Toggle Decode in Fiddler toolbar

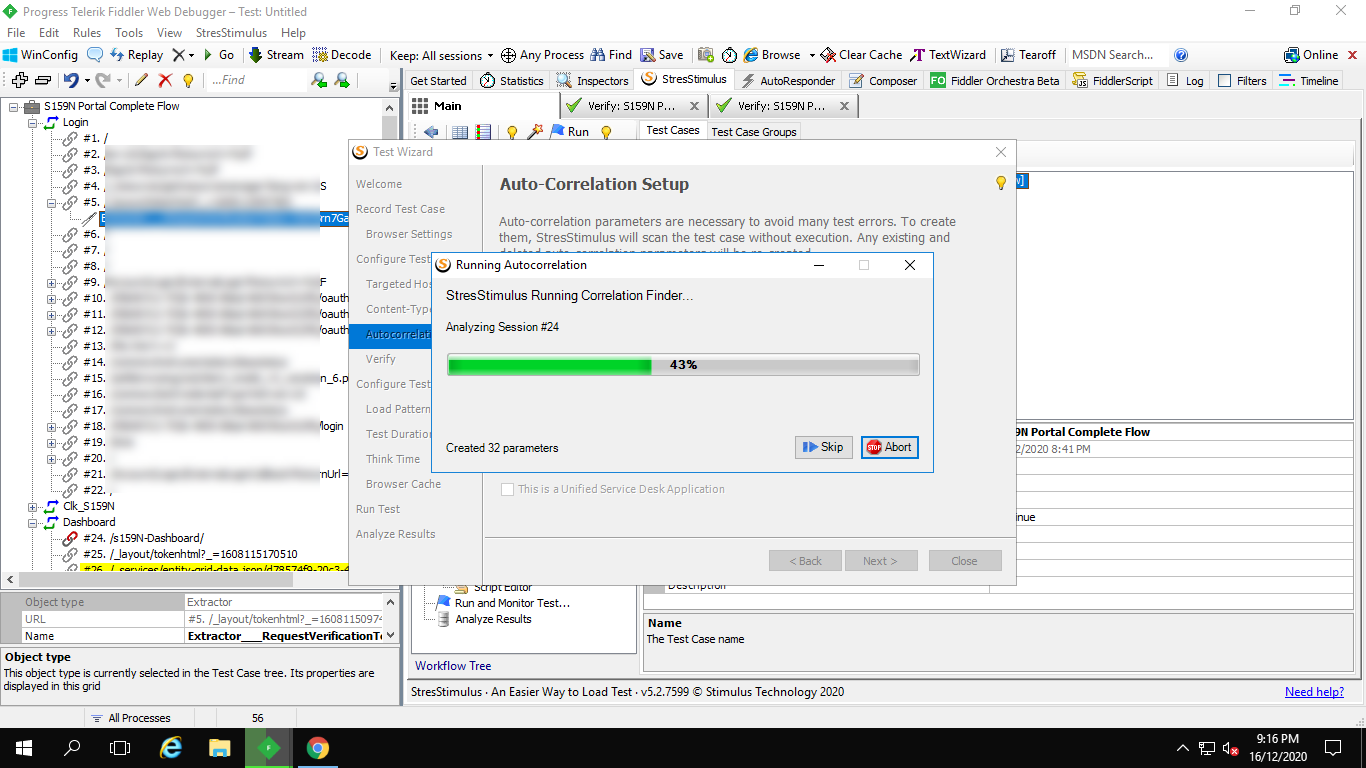click(342, 55)
